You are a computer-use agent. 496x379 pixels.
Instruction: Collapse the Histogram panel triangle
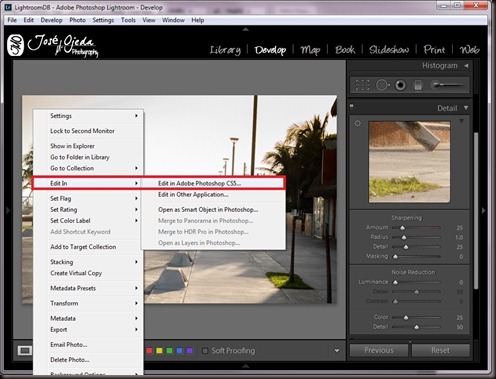466,66
